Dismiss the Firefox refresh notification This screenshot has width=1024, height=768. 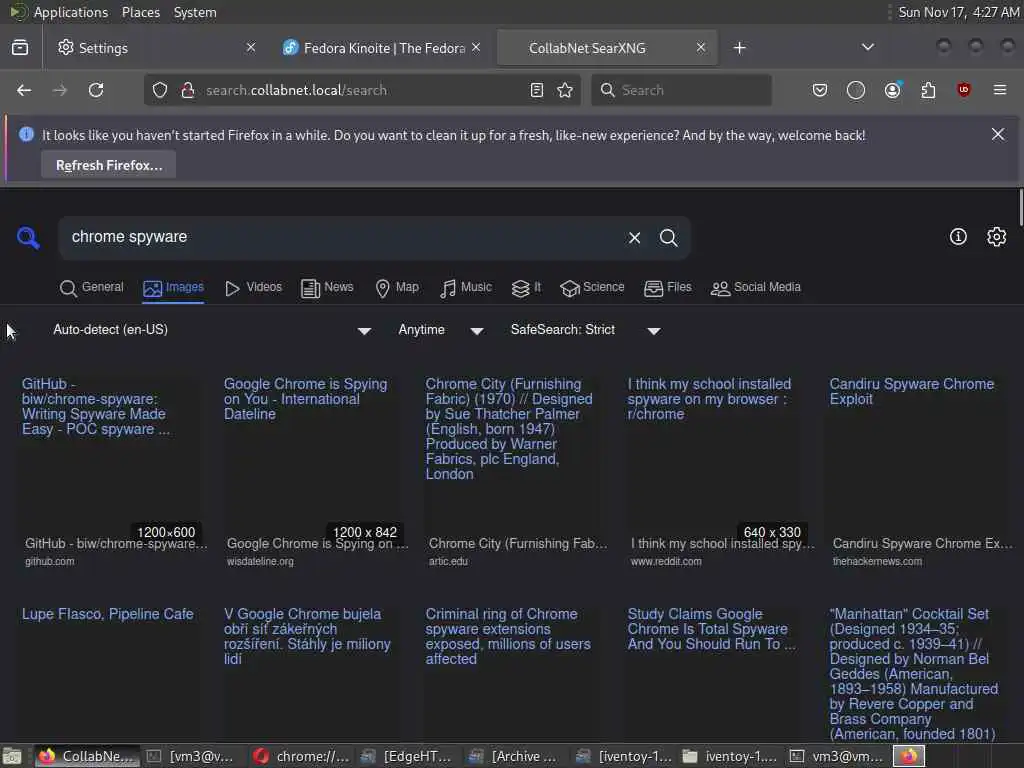point(998,135)
